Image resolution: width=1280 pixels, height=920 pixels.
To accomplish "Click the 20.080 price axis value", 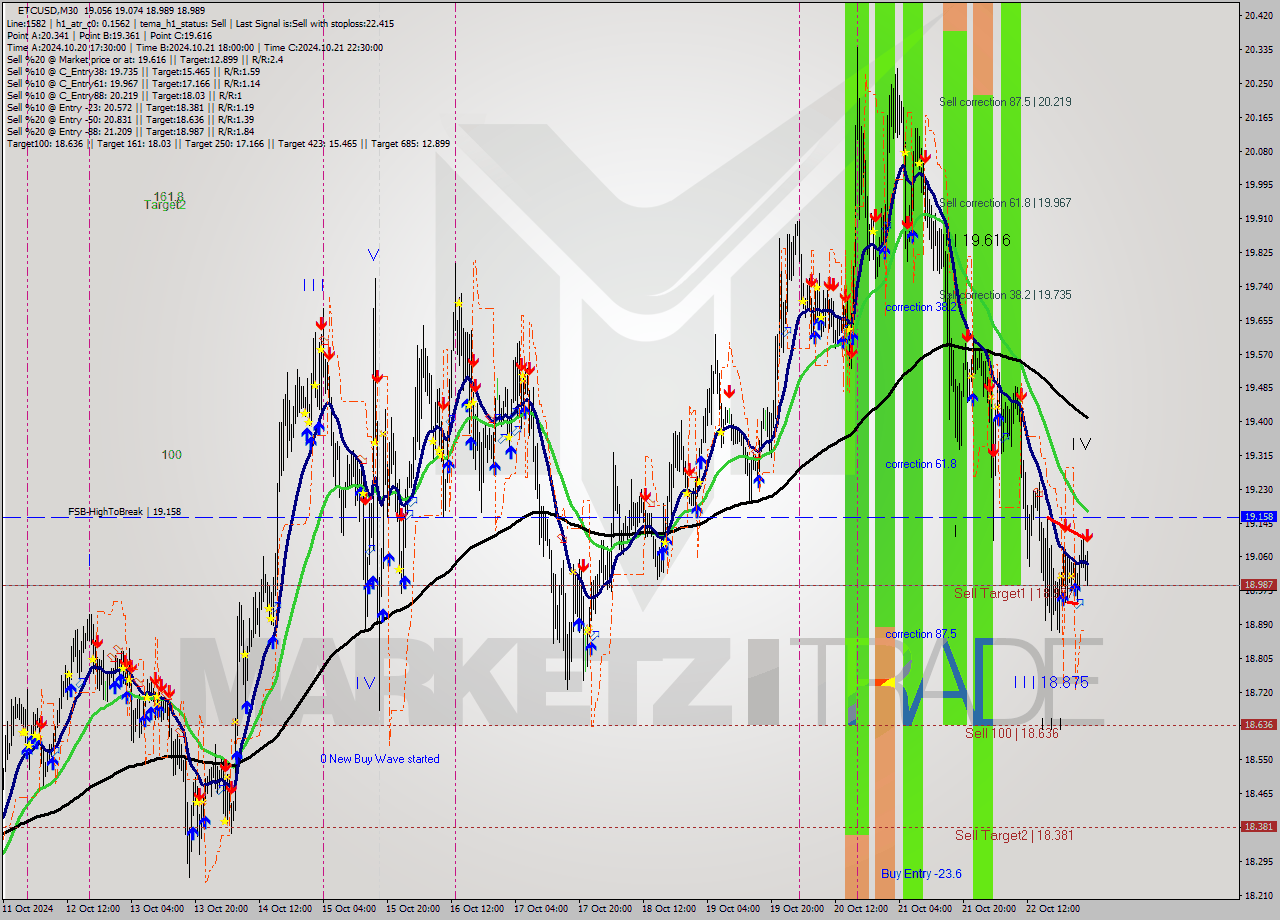I will click(x=1257, y=151).
